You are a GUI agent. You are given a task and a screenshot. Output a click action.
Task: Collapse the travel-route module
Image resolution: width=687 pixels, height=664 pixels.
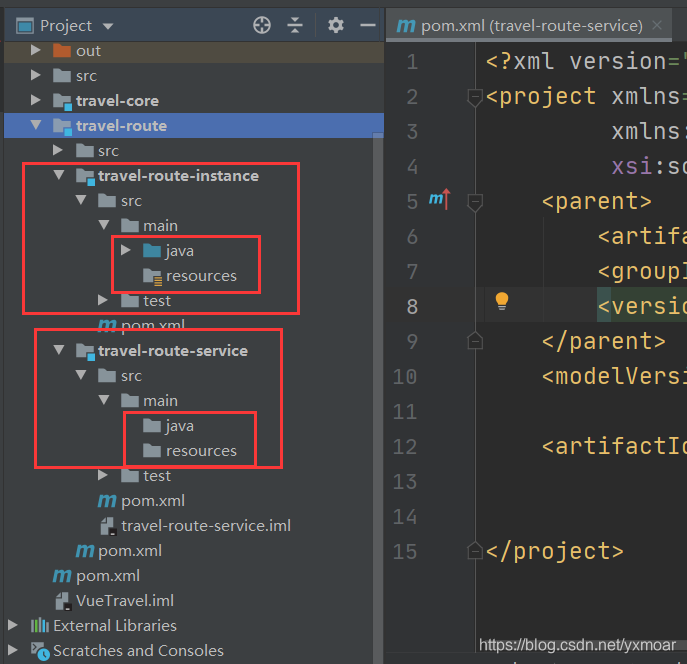coord(36,125)
